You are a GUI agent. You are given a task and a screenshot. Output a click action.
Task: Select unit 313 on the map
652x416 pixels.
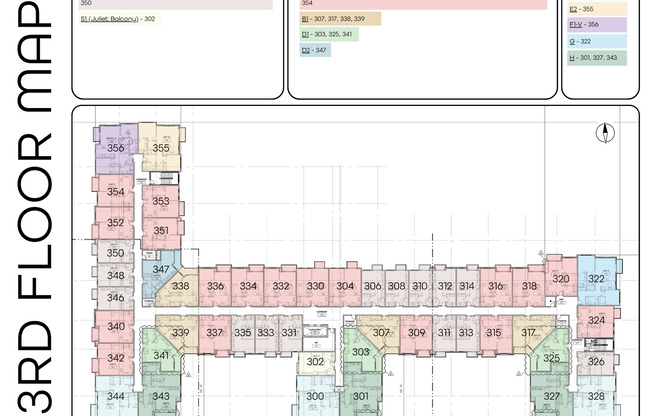466,333
